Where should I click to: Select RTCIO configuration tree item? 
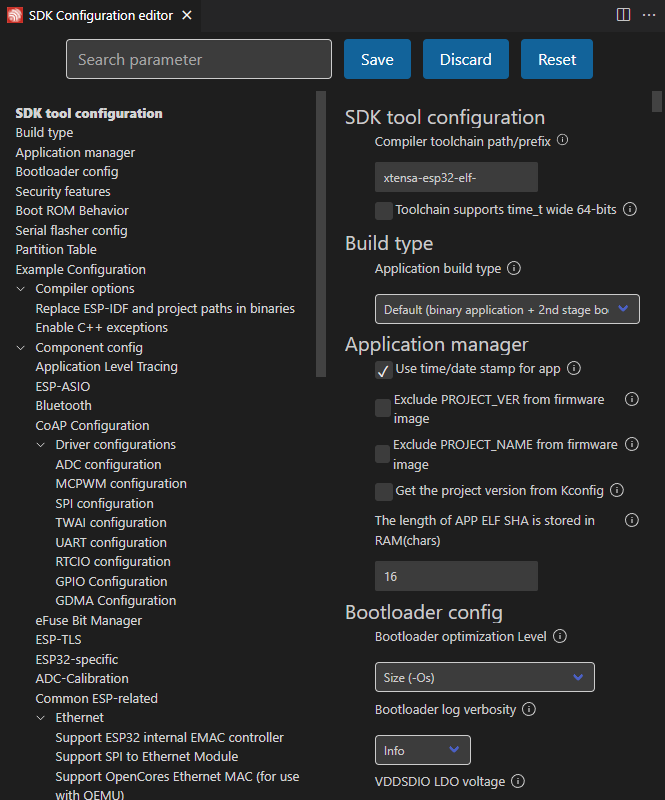click(x=113, y=562)
